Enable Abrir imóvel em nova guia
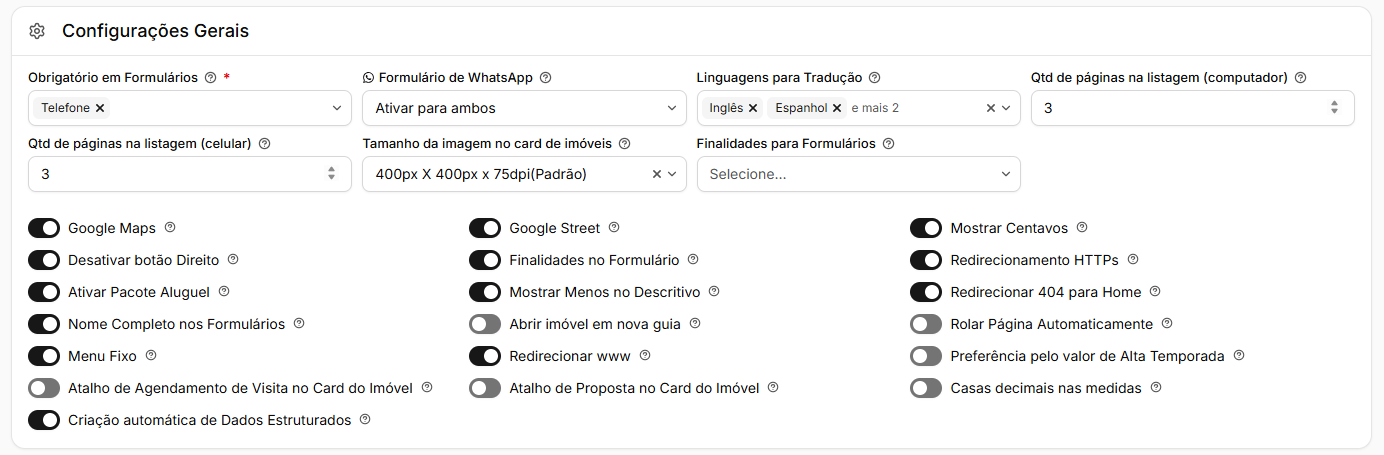Screen dimensions: 1384x455 (x=485, y=324)
